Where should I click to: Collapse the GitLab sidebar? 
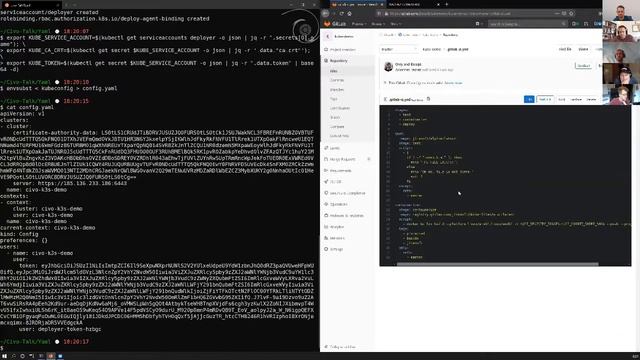click(340, 347)
